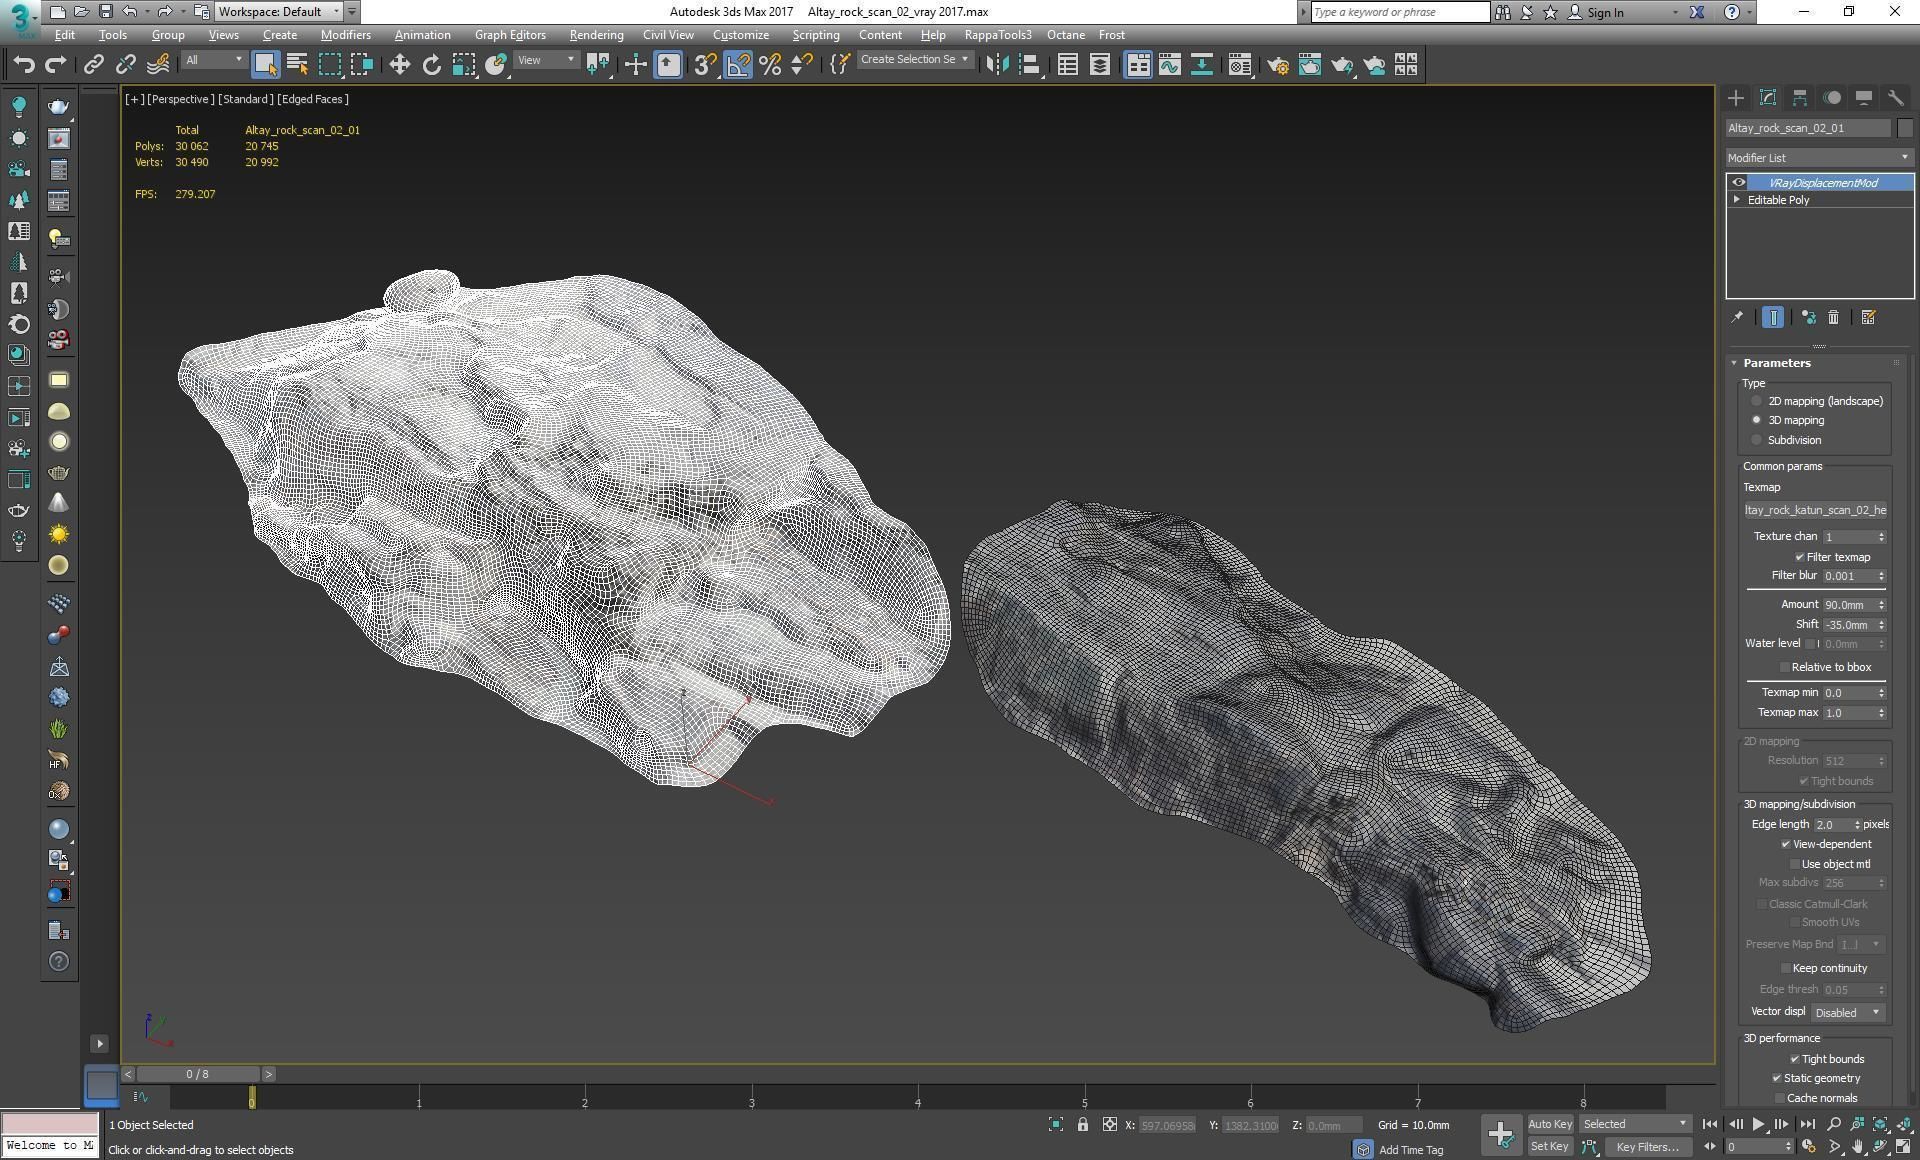Toggle Filter texmap checkbox
1920x1160 pixels.
point(1800,557)
